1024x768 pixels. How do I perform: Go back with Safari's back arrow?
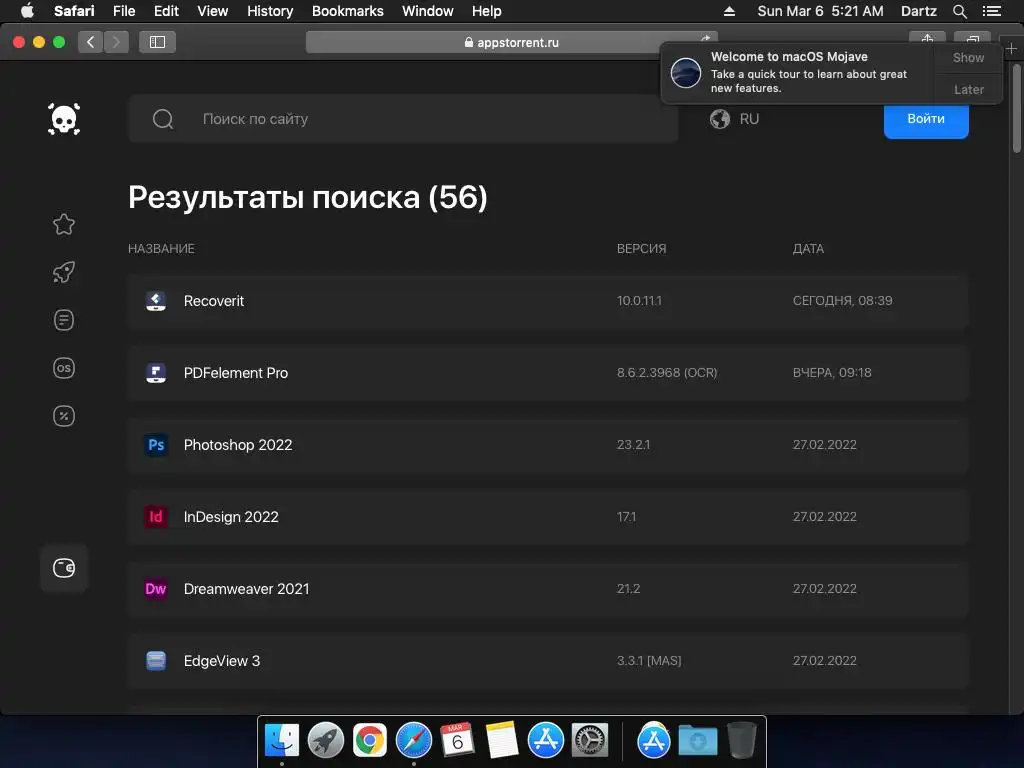coord(90,42)
